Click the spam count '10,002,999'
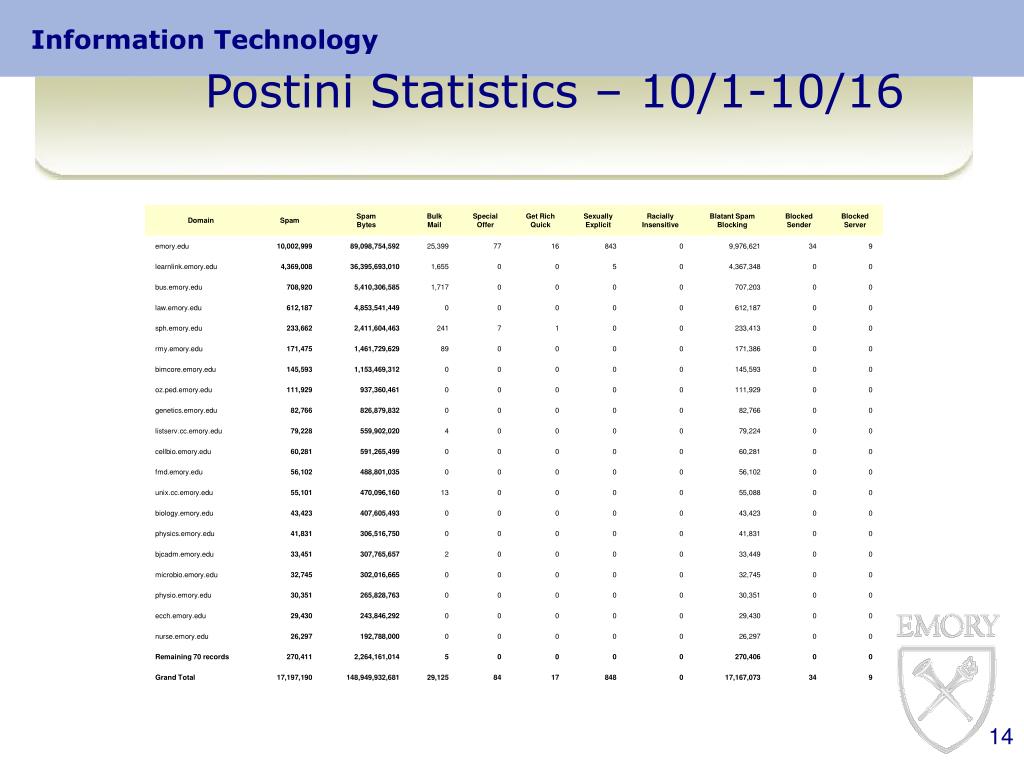The height and width of the screenshot is (768, 1024). pos(295,247)
